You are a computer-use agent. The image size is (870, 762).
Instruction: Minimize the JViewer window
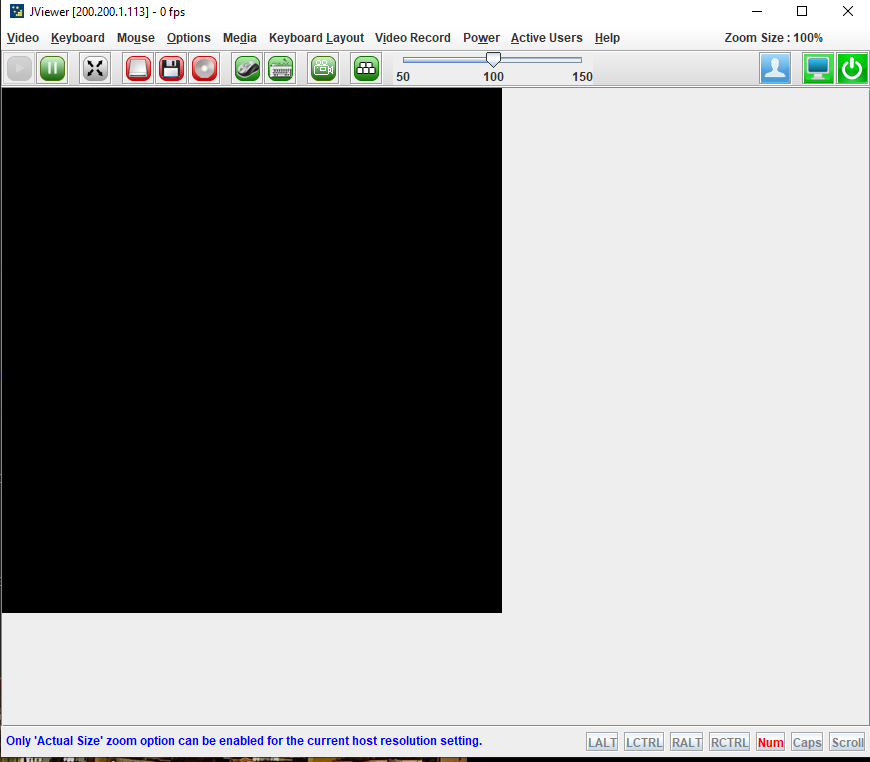coord(757,11)
